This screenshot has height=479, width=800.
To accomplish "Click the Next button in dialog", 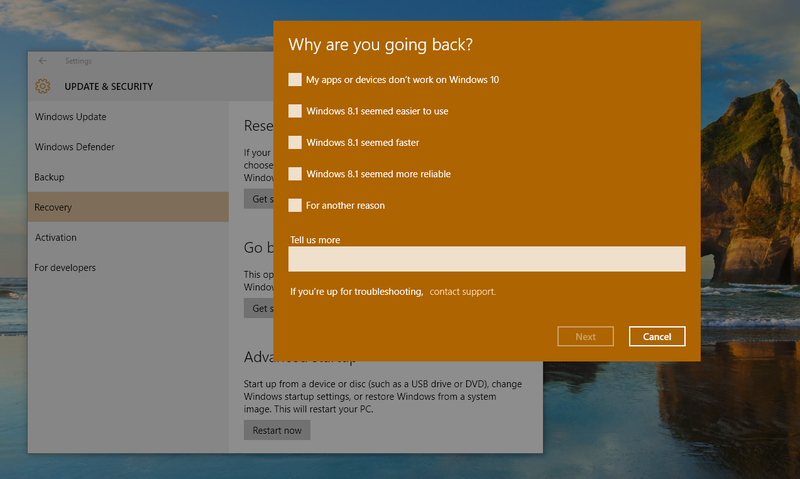I will click(x=585, y=337).
